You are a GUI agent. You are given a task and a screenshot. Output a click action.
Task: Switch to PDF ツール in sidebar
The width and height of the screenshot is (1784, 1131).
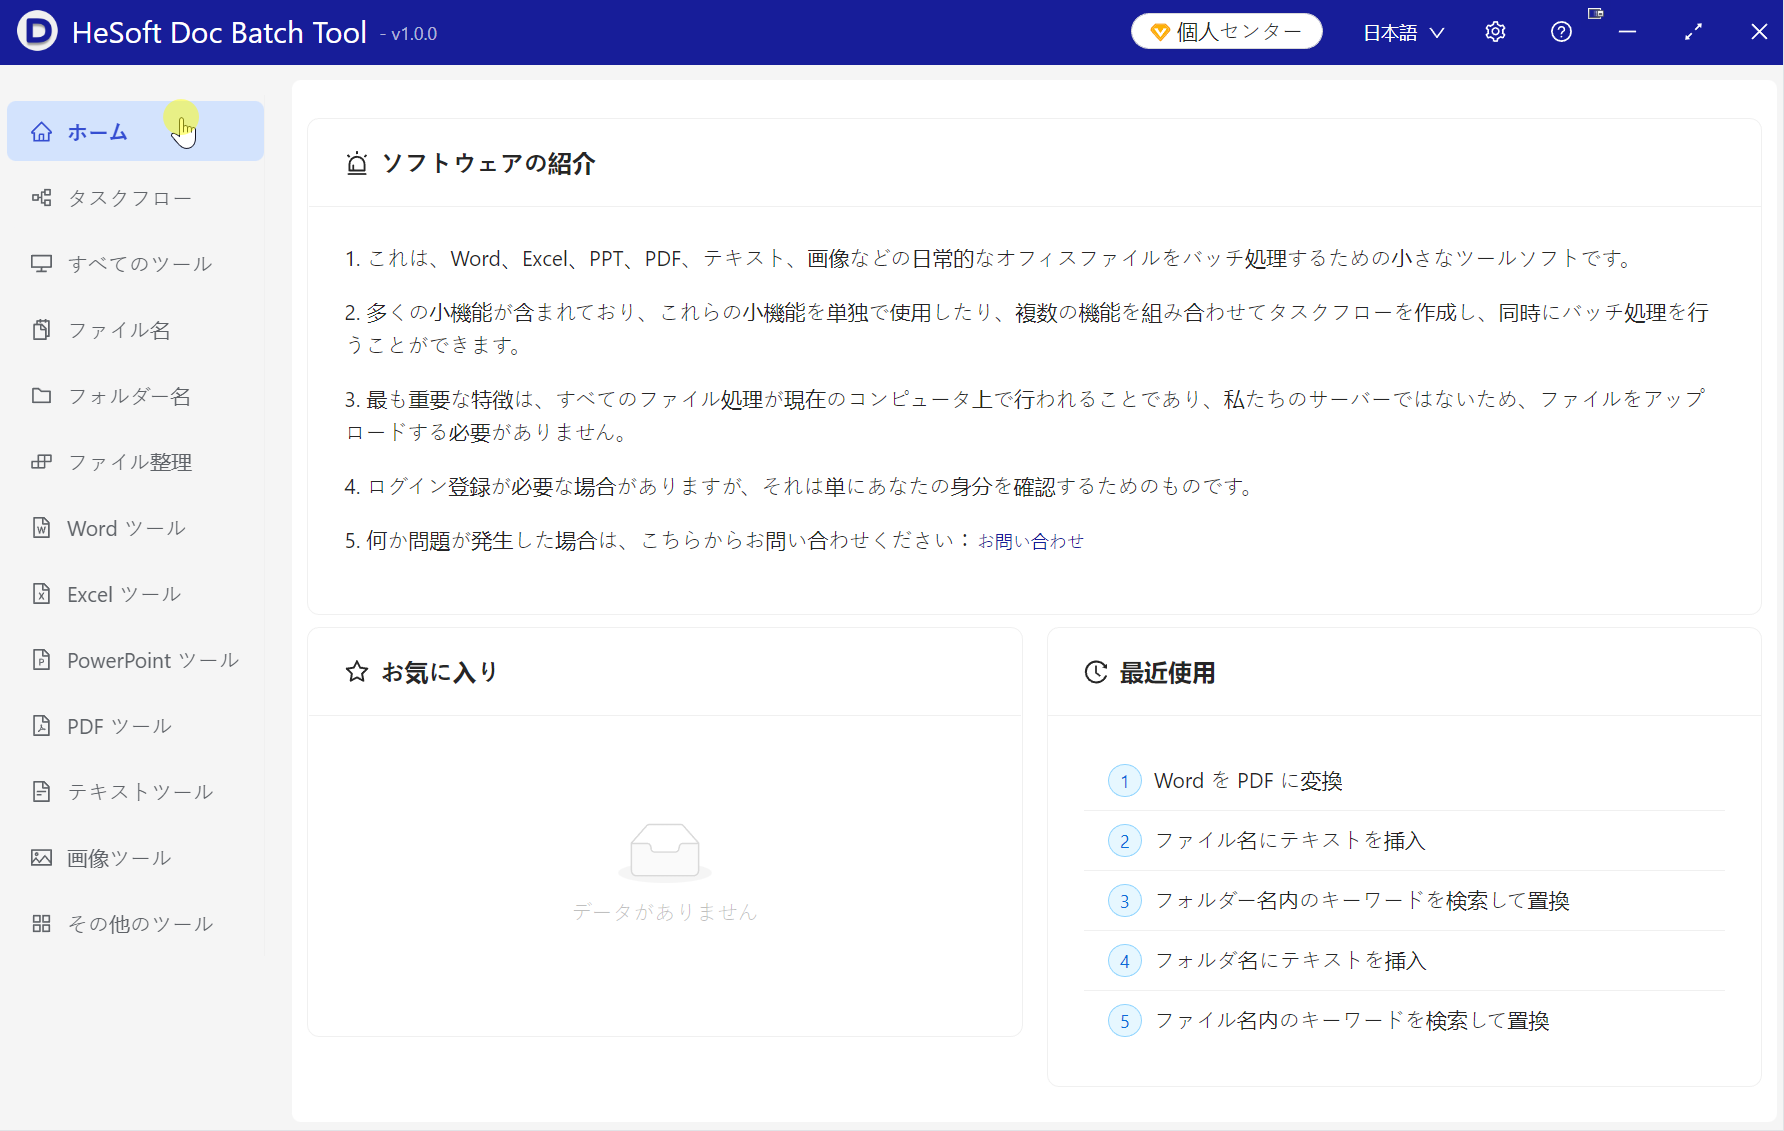click(x=119, y=726)
